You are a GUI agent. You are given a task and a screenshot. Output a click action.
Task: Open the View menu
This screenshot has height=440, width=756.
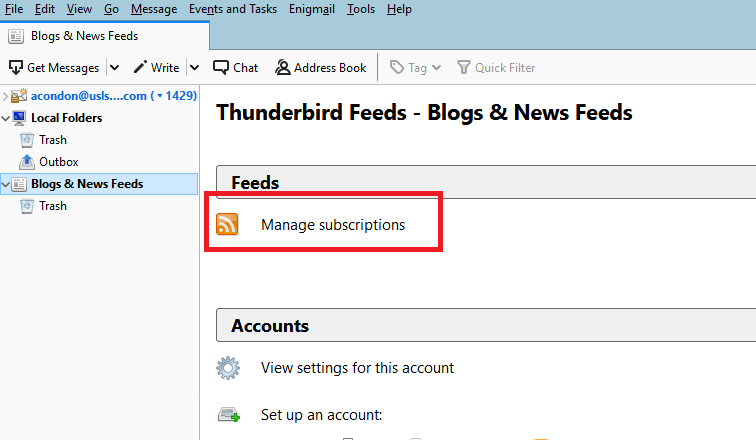pos(79,9)
